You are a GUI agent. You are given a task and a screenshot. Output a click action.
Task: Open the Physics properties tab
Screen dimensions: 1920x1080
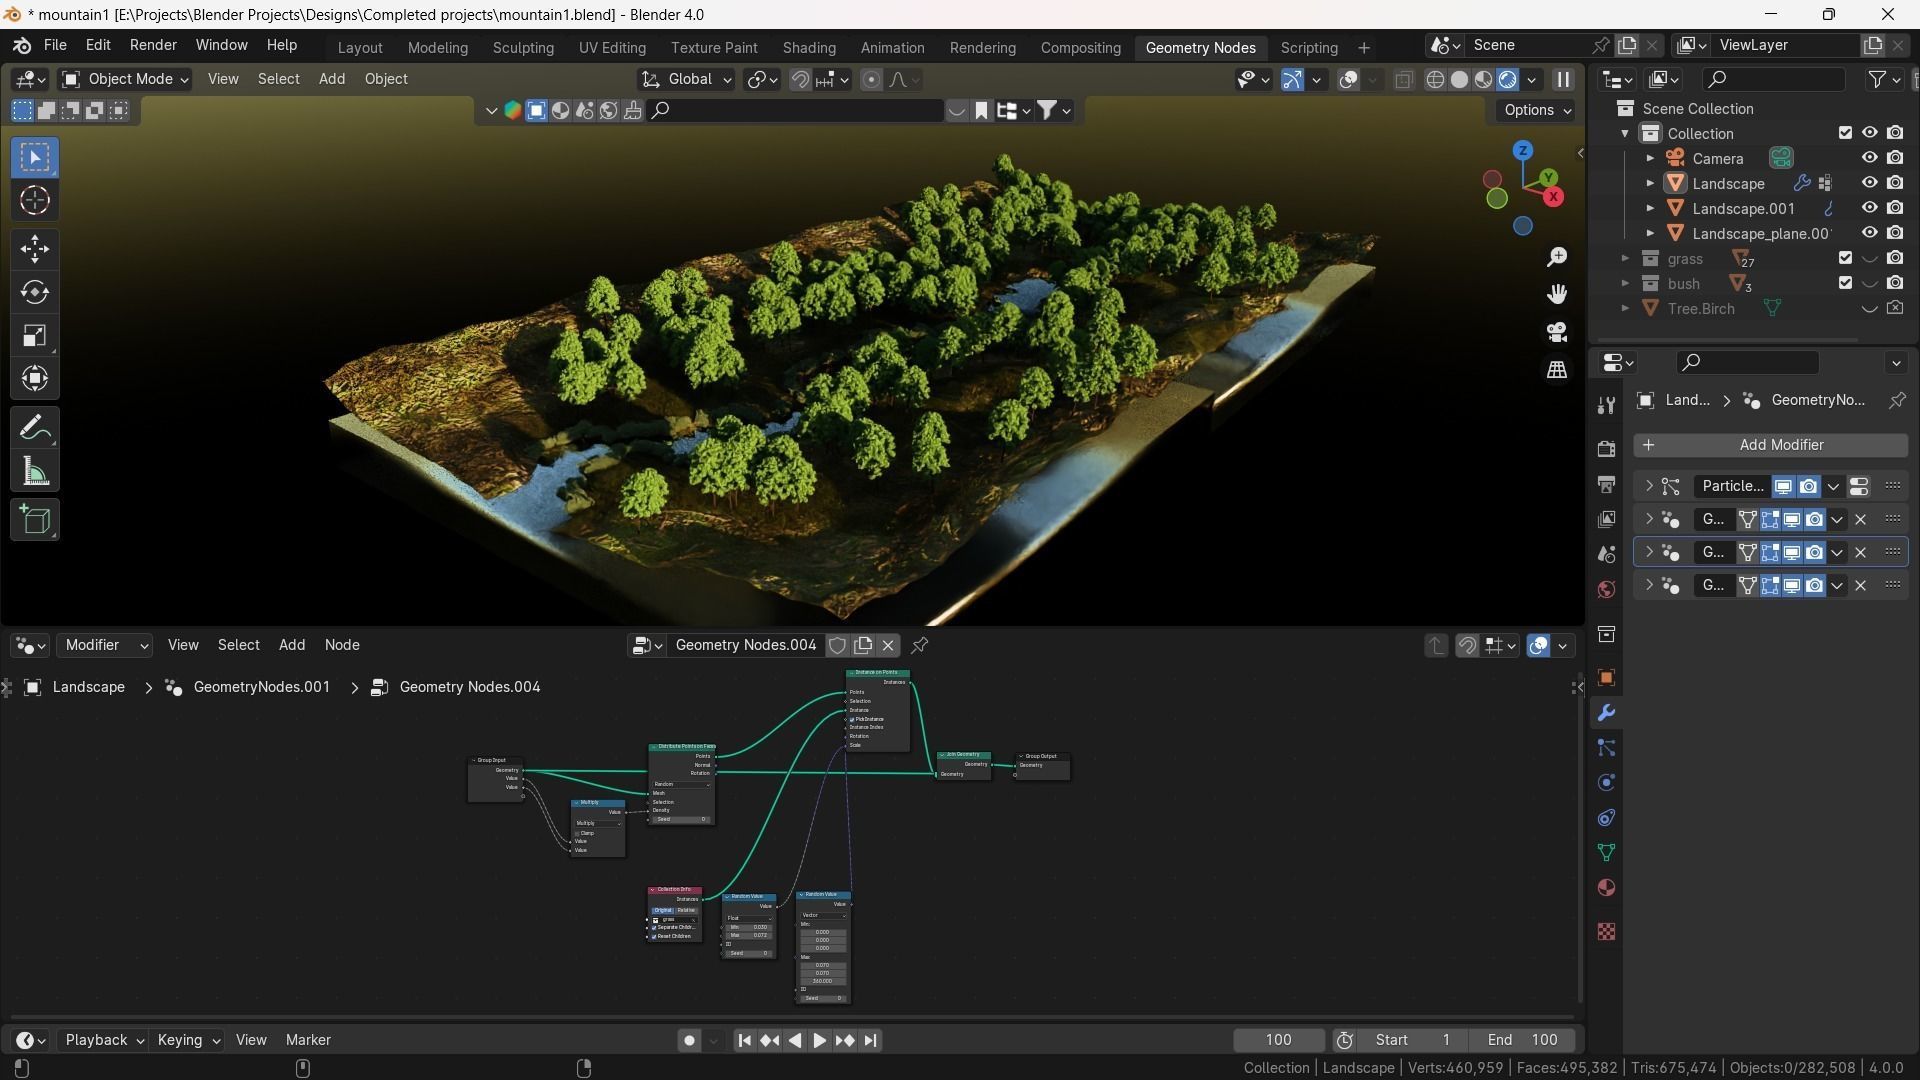click(1606, 783)
